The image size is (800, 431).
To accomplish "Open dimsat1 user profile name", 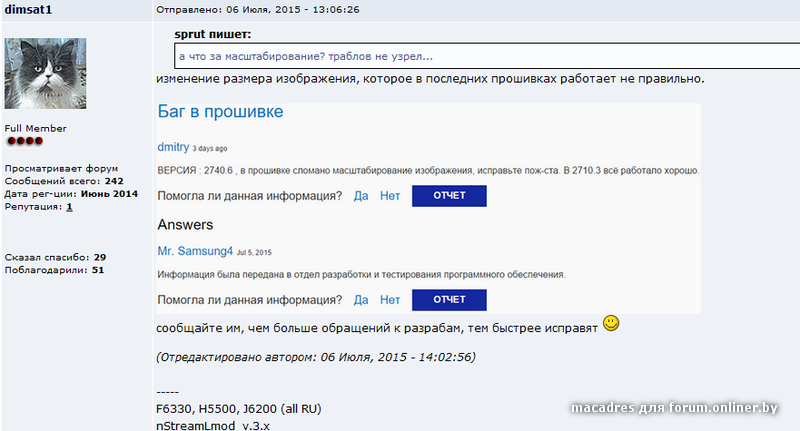I will click(28, 10).
